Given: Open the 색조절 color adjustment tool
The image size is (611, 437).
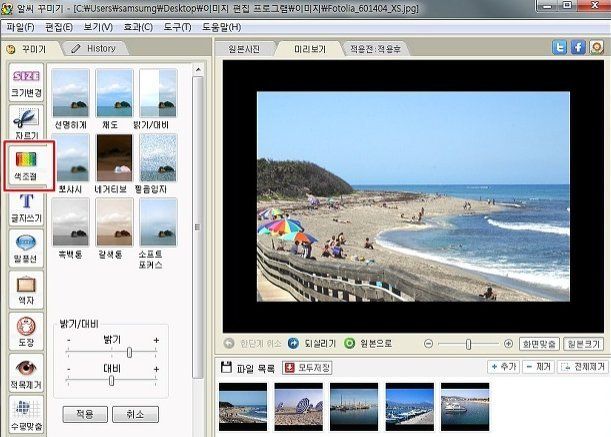Looking at the screenshot, I should click(28, 166).
